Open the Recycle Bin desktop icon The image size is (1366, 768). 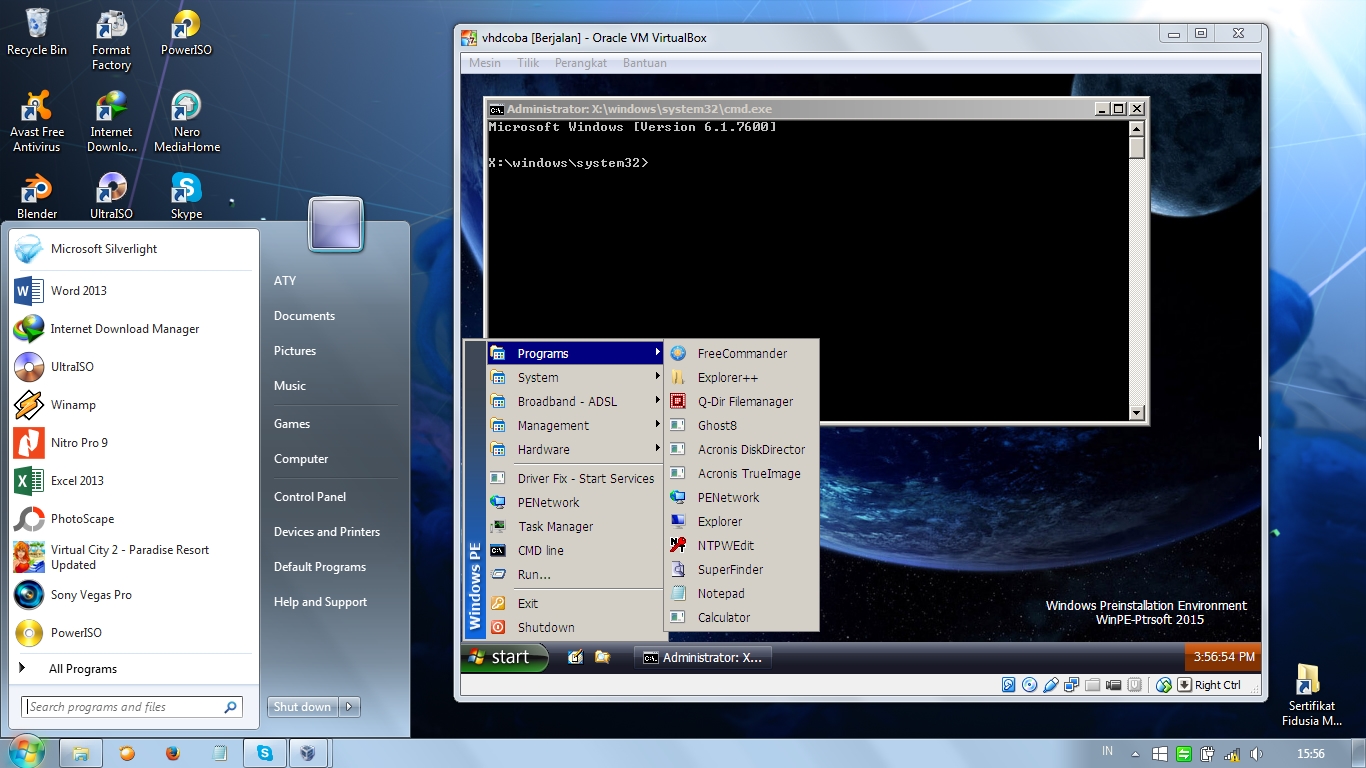(37, 32)
